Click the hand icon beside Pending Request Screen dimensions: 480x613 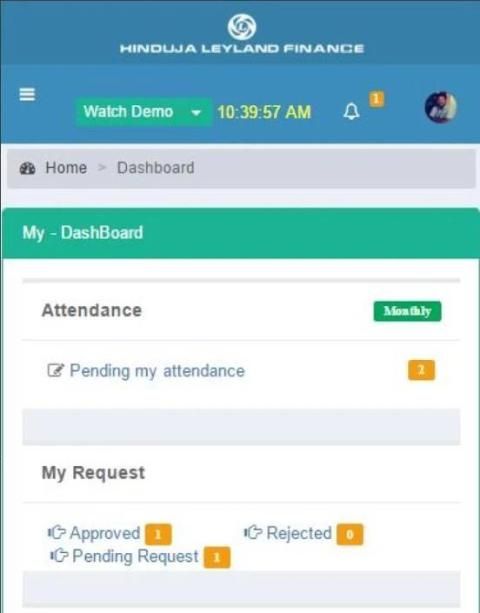59,556
